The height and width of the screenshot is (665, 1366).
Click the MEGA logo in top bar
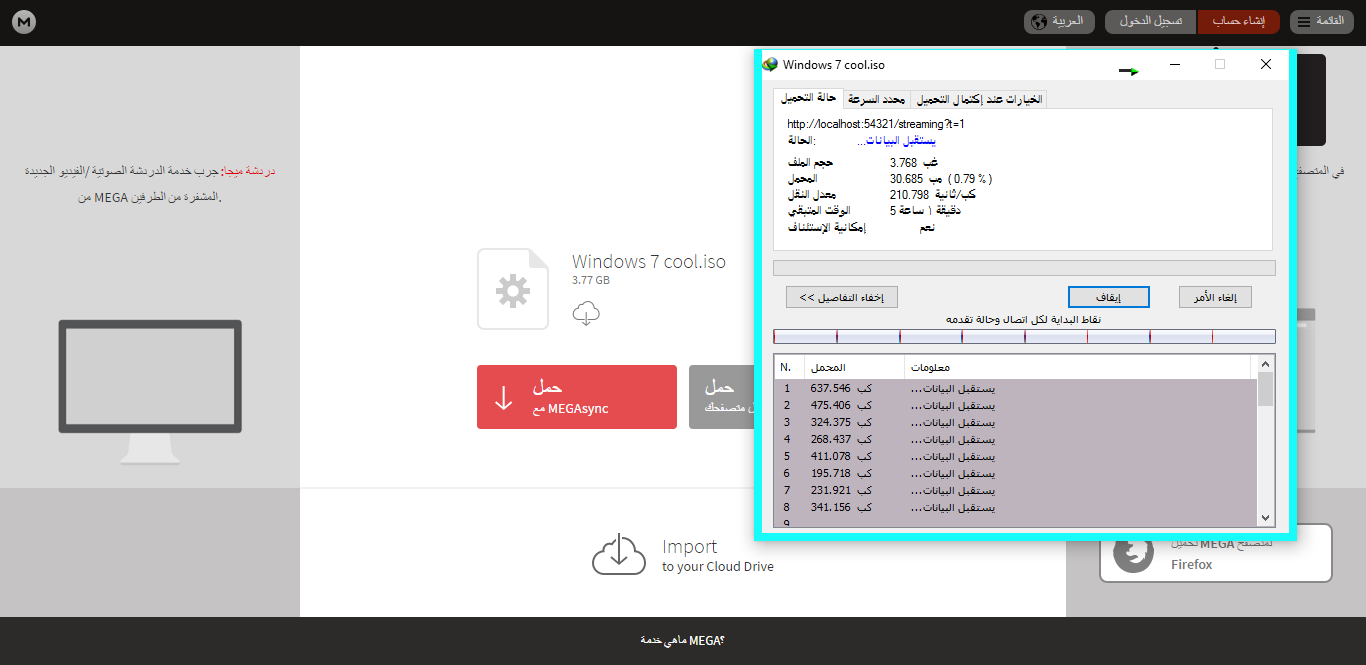click(x=24, y=22)
